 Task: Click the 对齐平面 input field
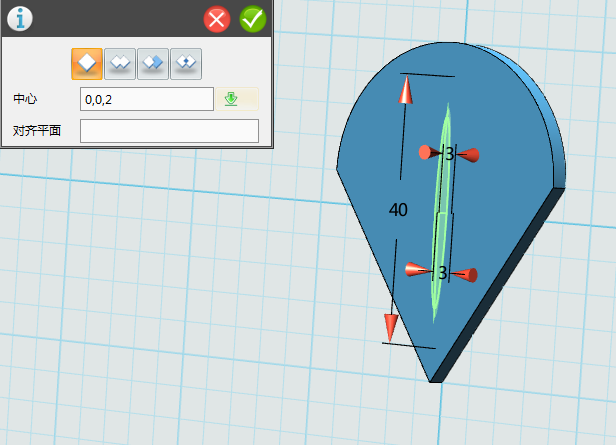click(169, 131)
